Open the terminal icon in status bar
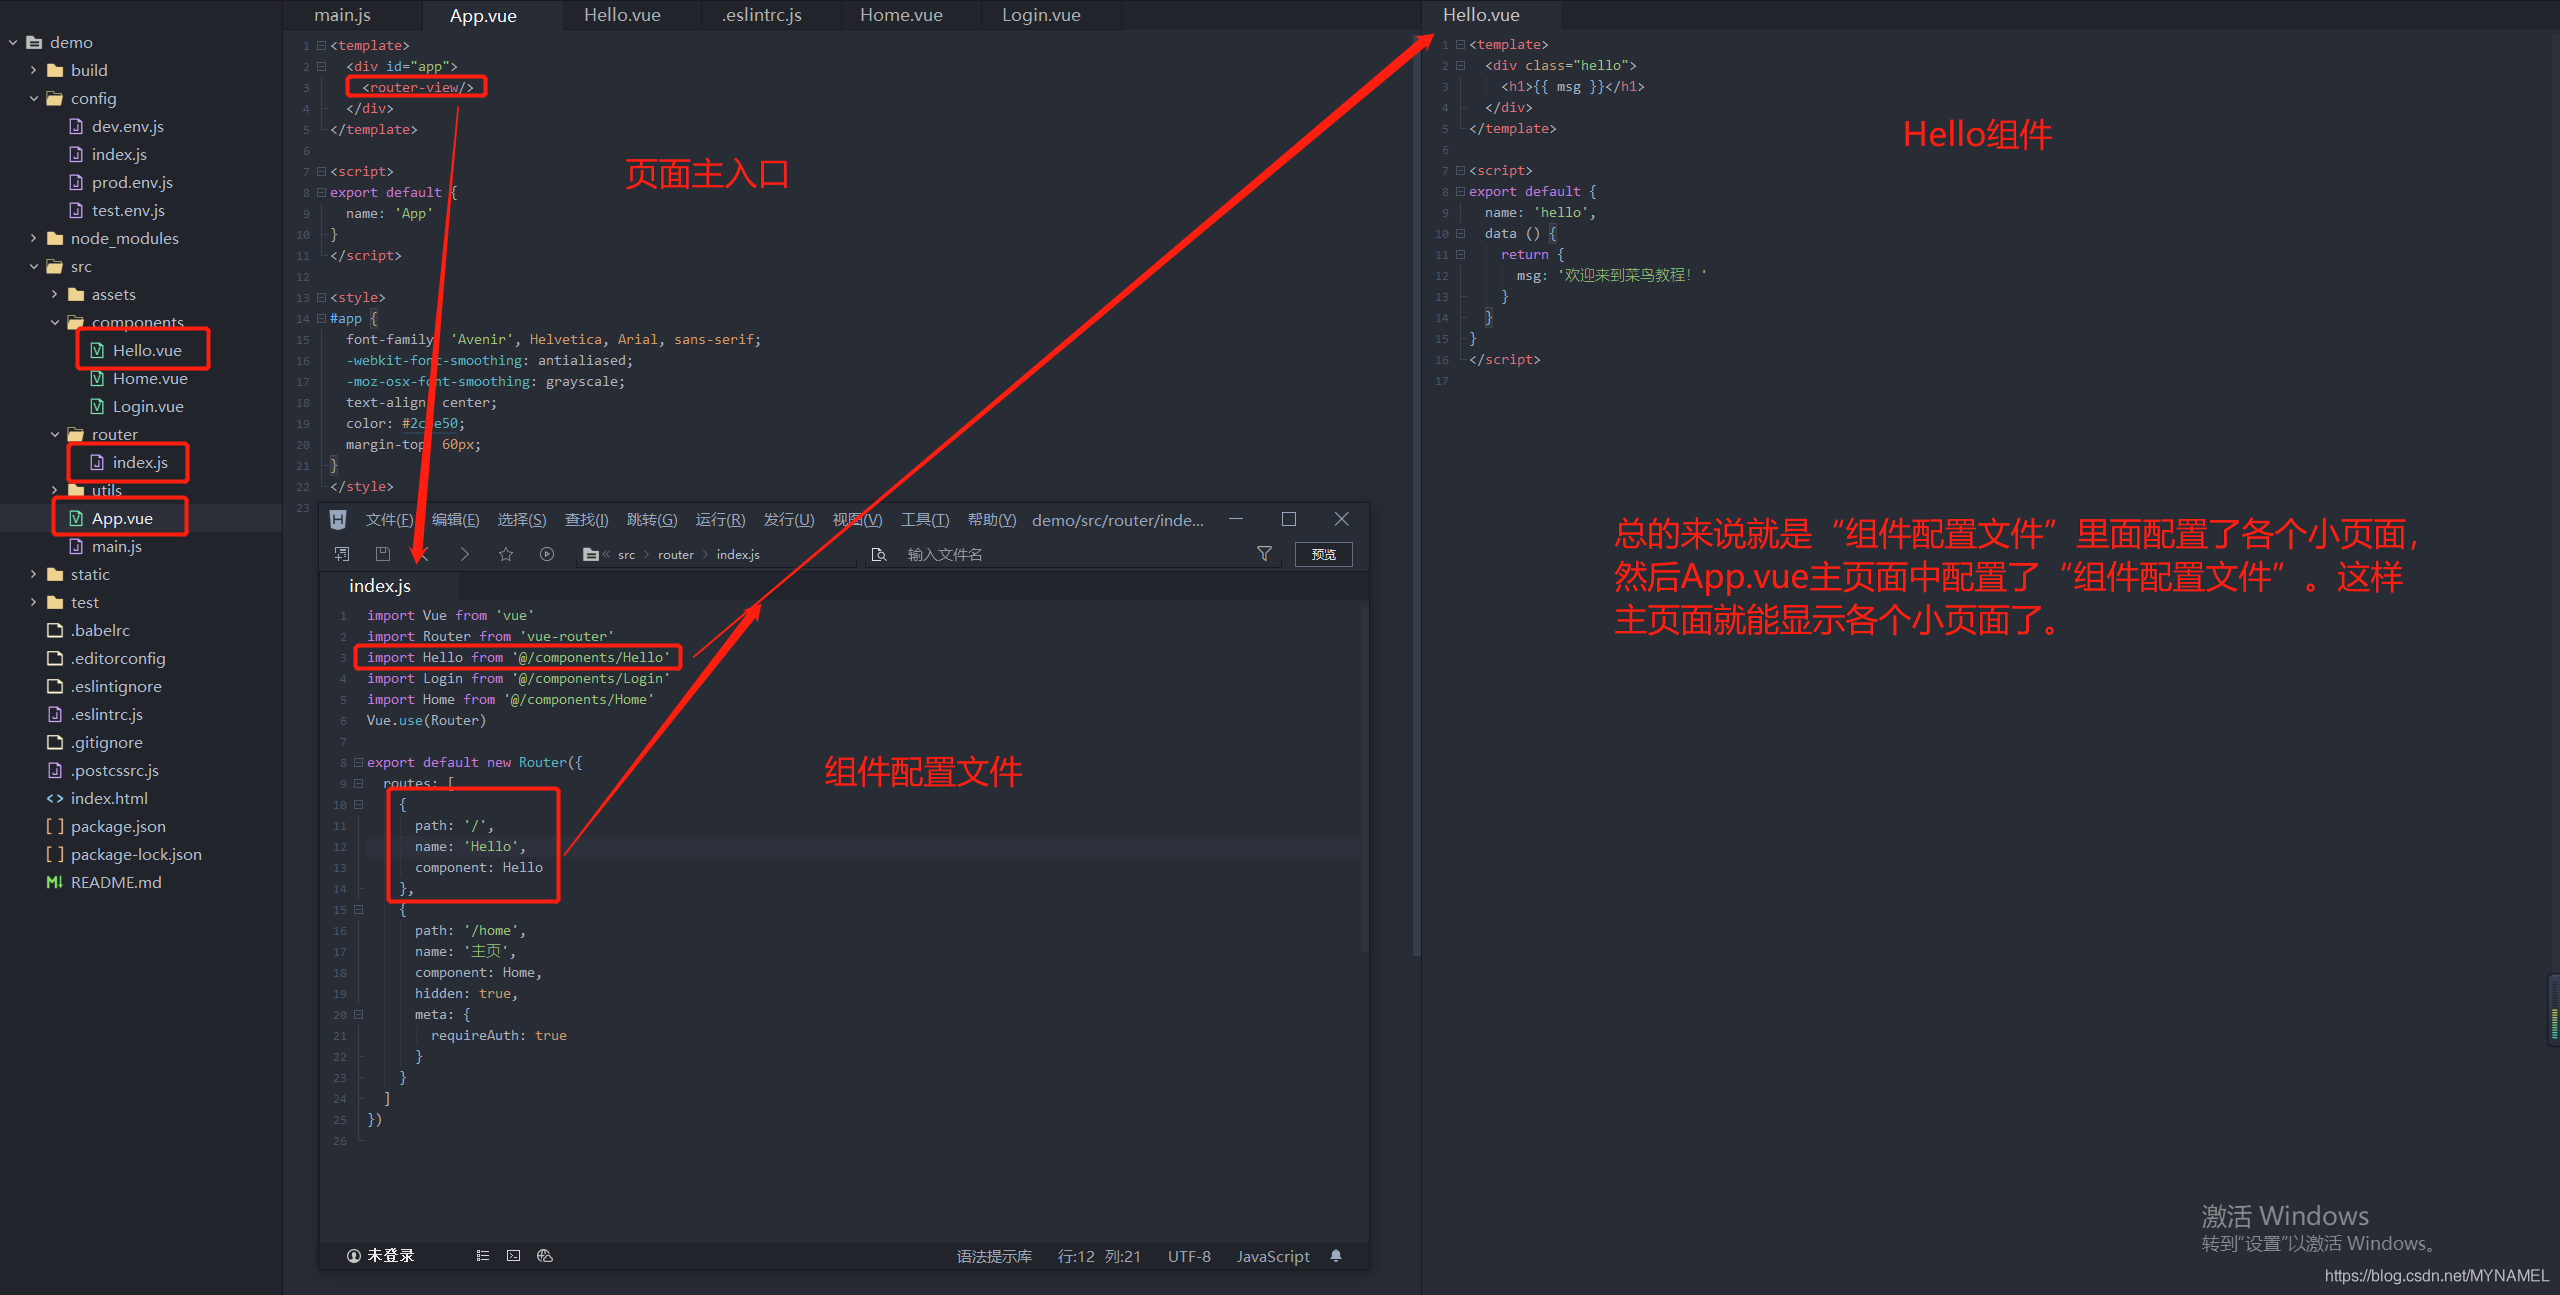The image size is (2560, 1295). pyautogui.click(x=513, y=1256)
